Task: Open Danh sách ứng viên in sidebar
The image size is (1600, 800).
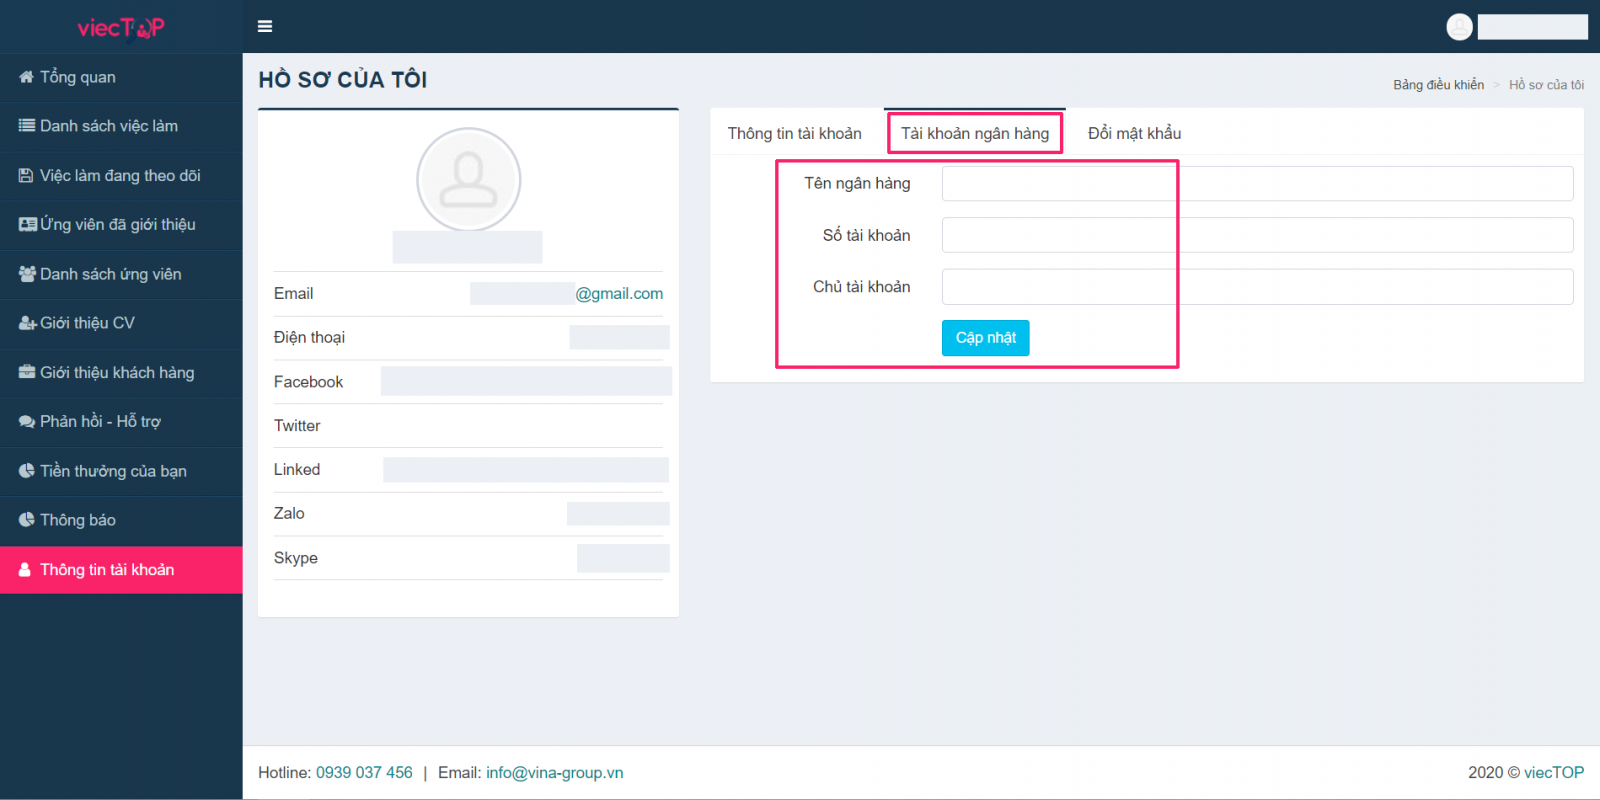Action: (121, 274)
